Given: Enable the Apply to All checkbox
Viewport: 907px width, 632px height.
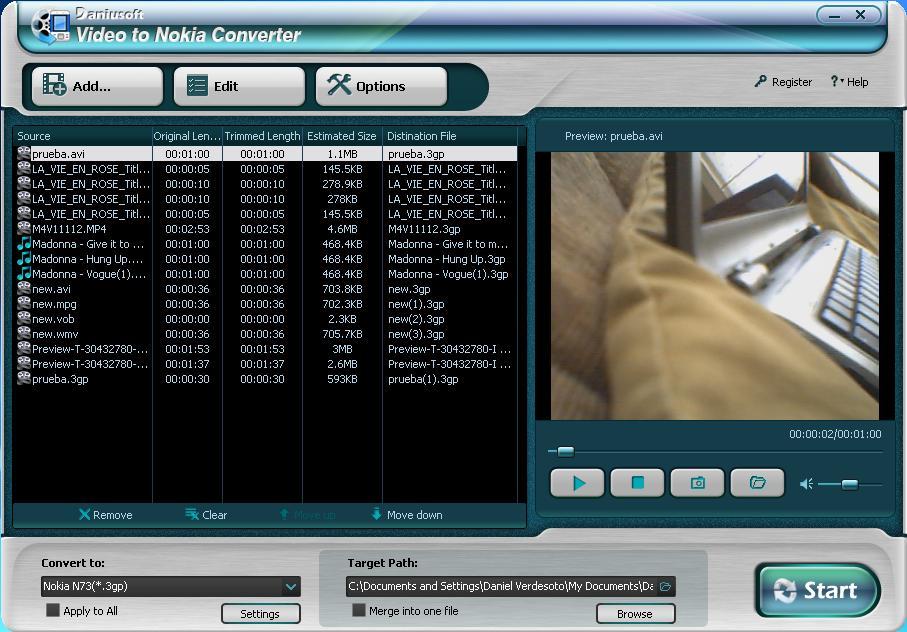Looking at the screenshot, I should pos(53,611).
